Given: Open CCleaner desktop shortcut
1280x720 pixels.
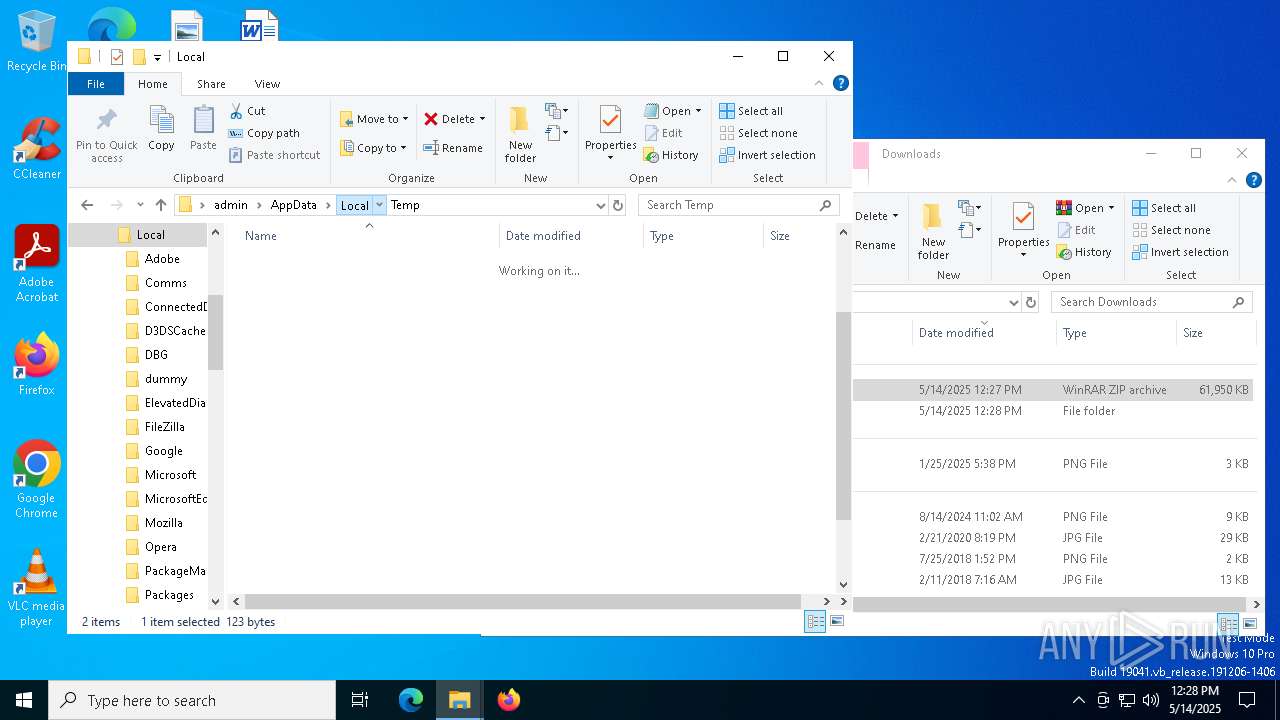Looking at the screenshot, I should pyautogui.click(x=37, y=148).
